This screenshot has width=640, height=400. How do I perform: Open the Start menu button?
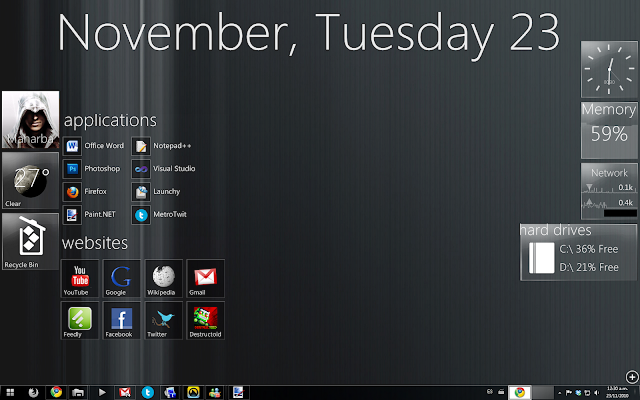(10, 393)
